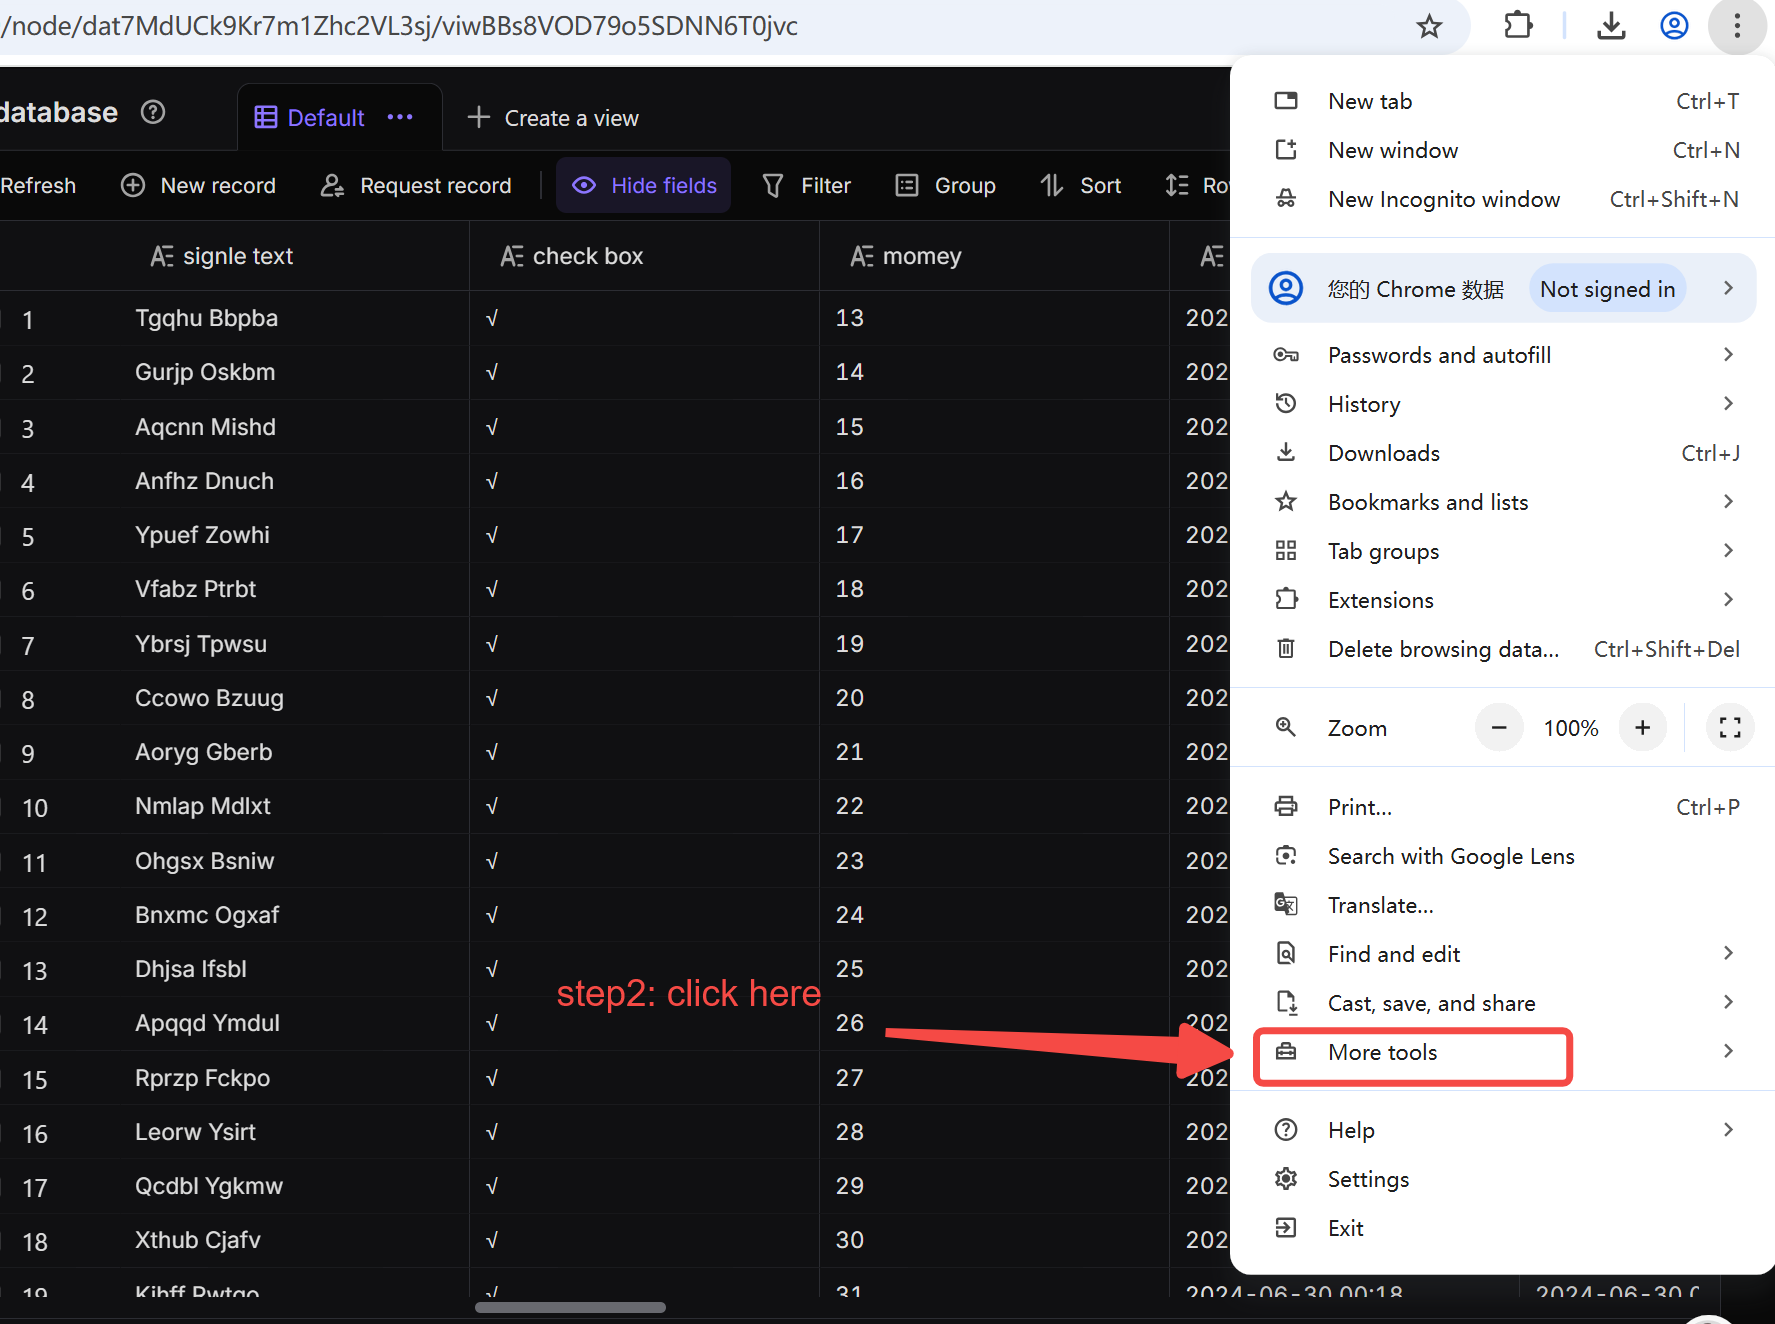Click the Refresh button

(x=38, y=185)
